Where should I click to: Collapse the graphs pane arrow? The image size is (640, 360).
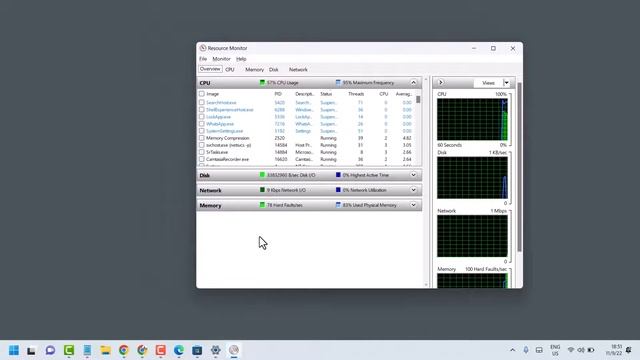pos(441,82)
